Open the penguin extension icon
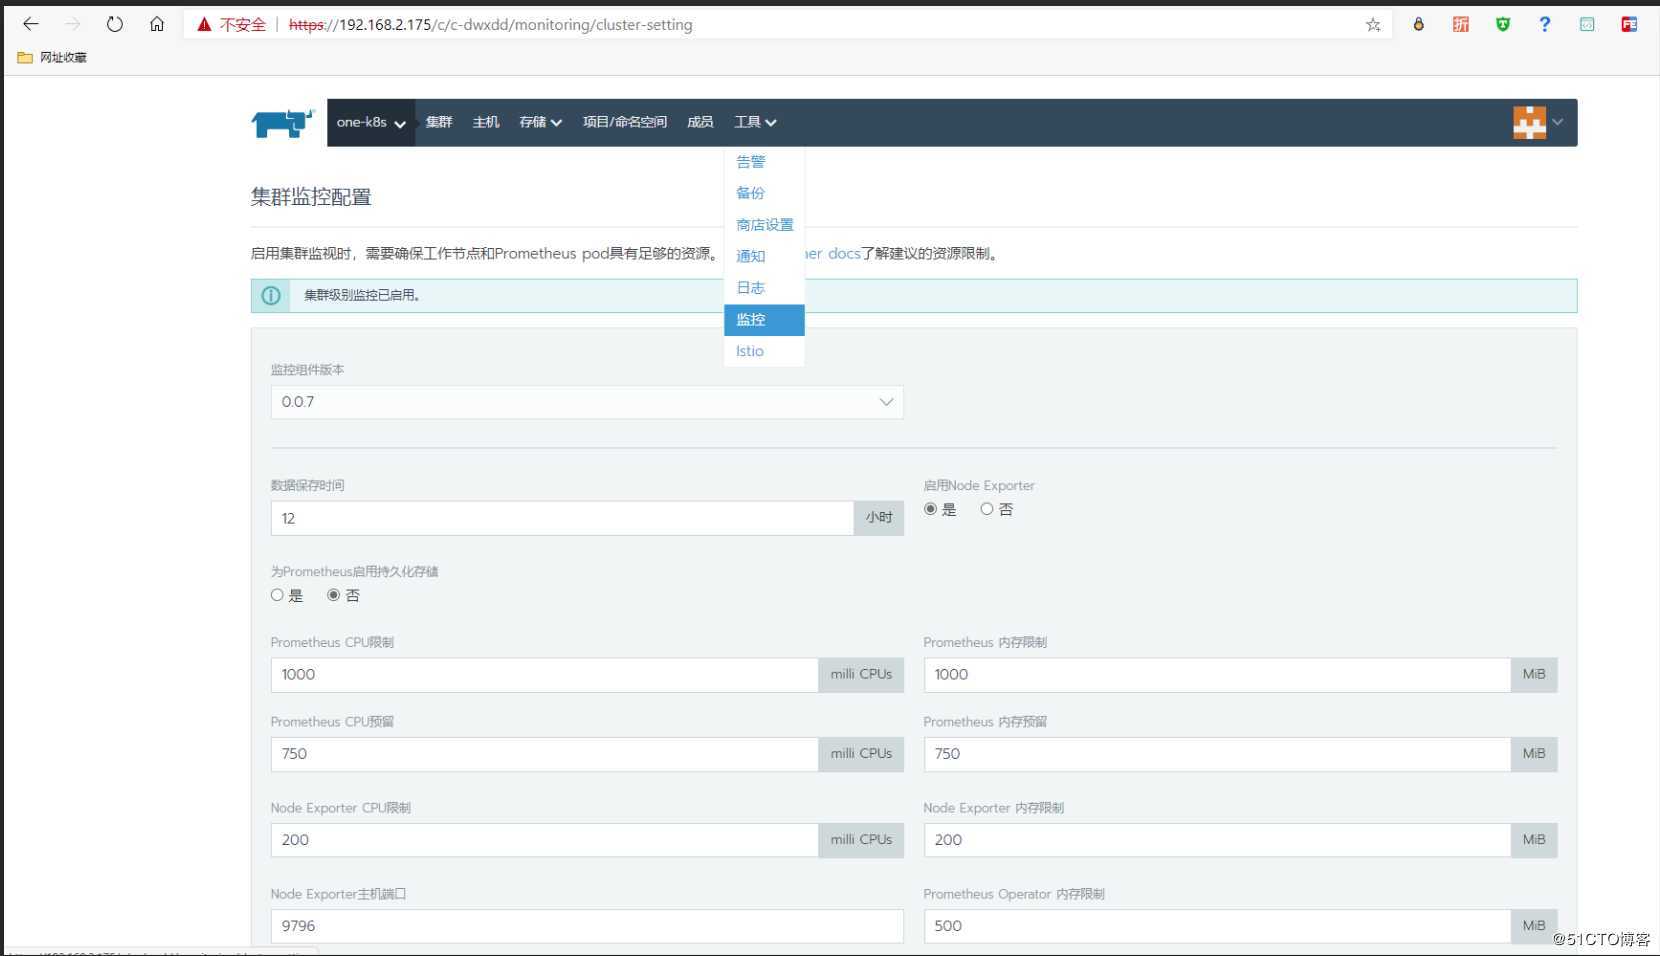The image size is (1660, 956). (x=1418, y=24)
